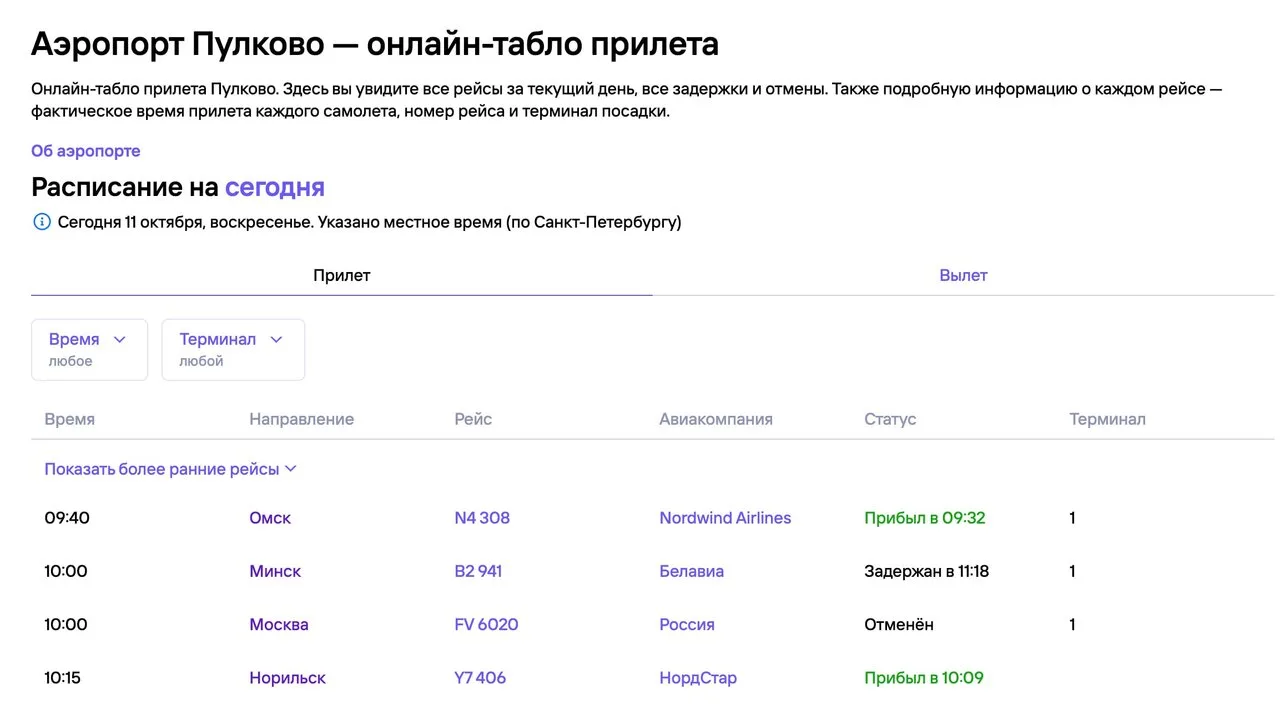Open flight N4 308
This screenshot has height=714, width=1280.
point(482,518)
